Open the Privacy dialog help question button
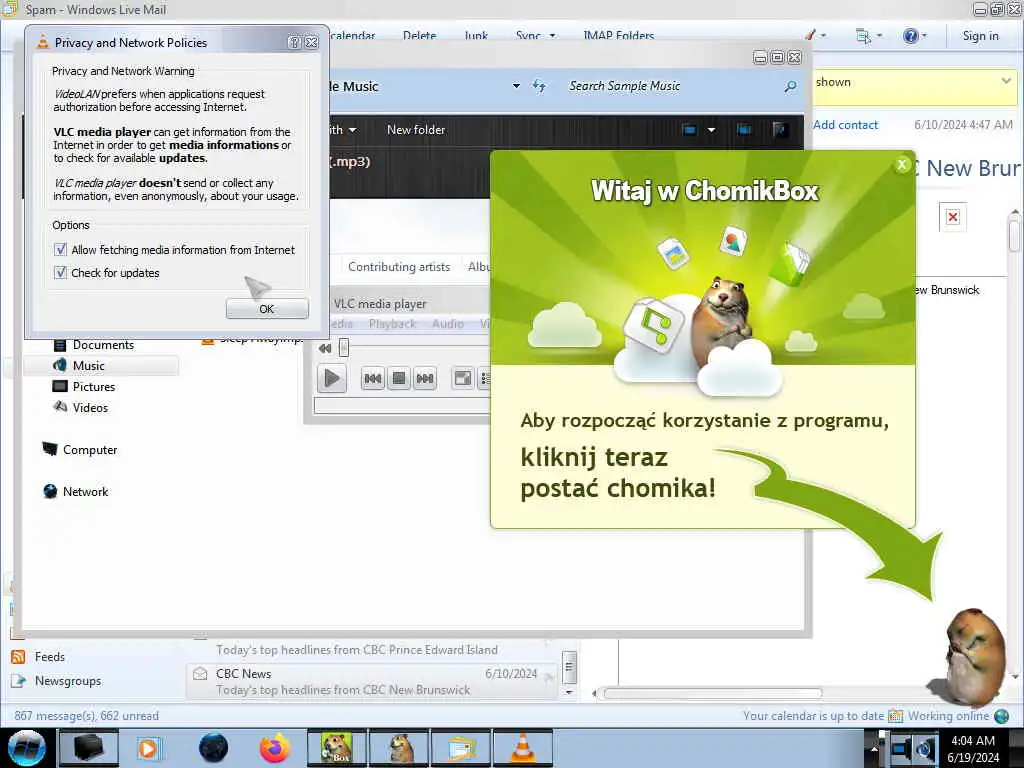1024x768 pixels. 295,42
